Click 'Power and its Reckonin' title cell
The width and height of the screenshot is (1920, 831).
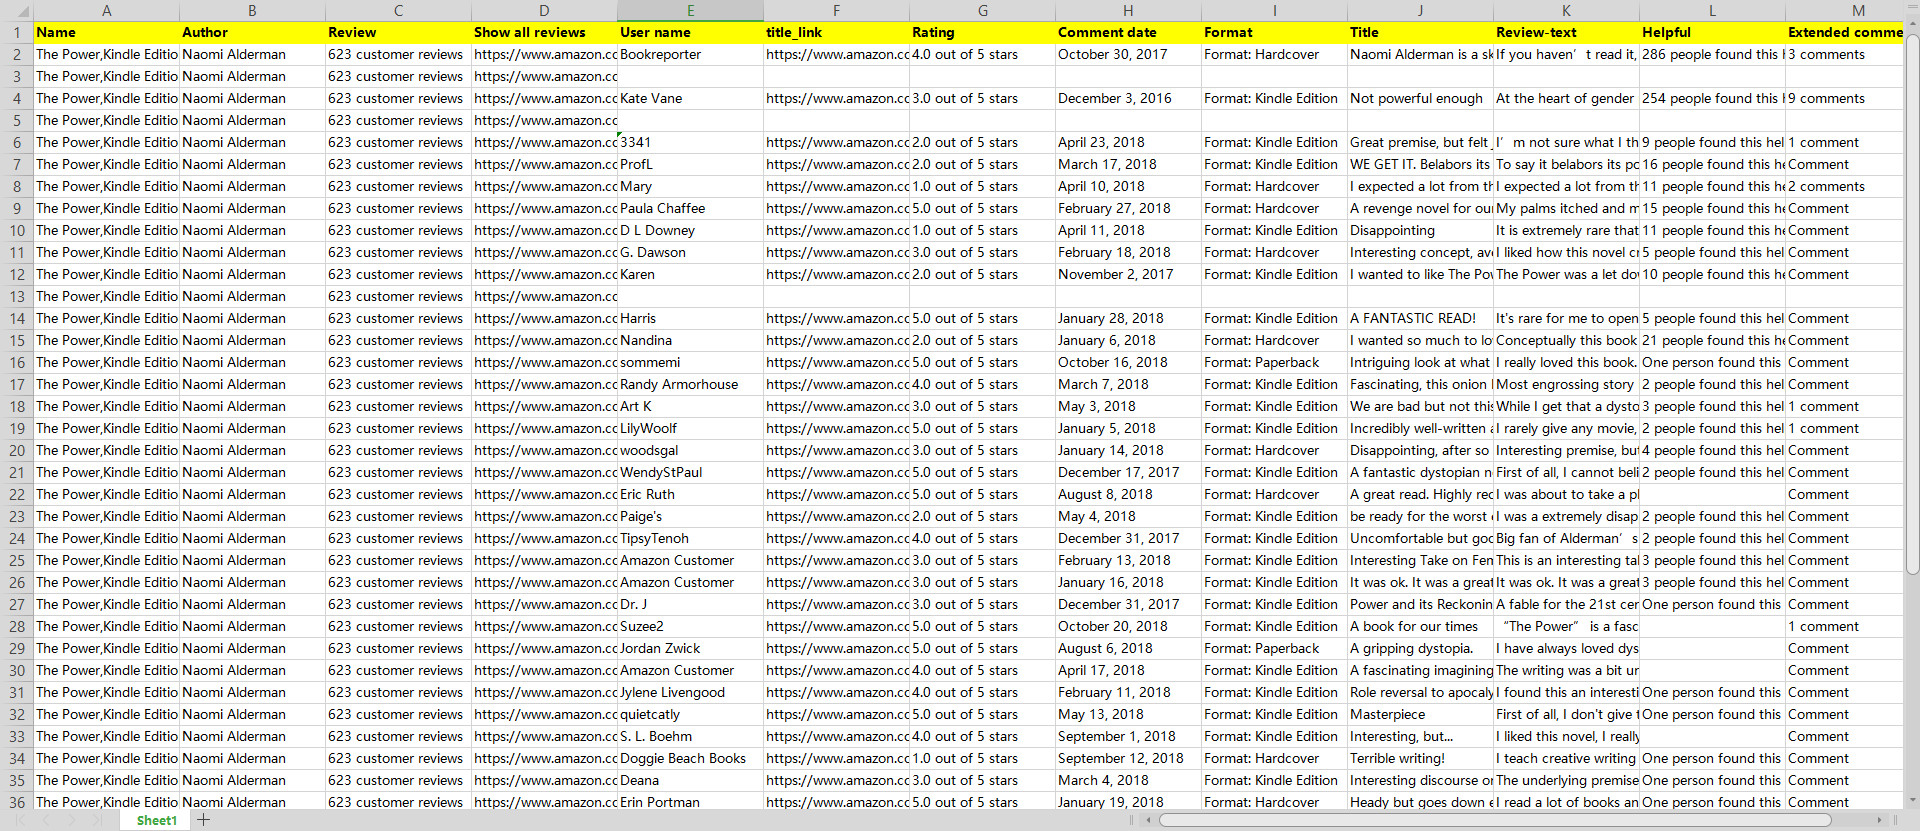tap(1420, 604)
